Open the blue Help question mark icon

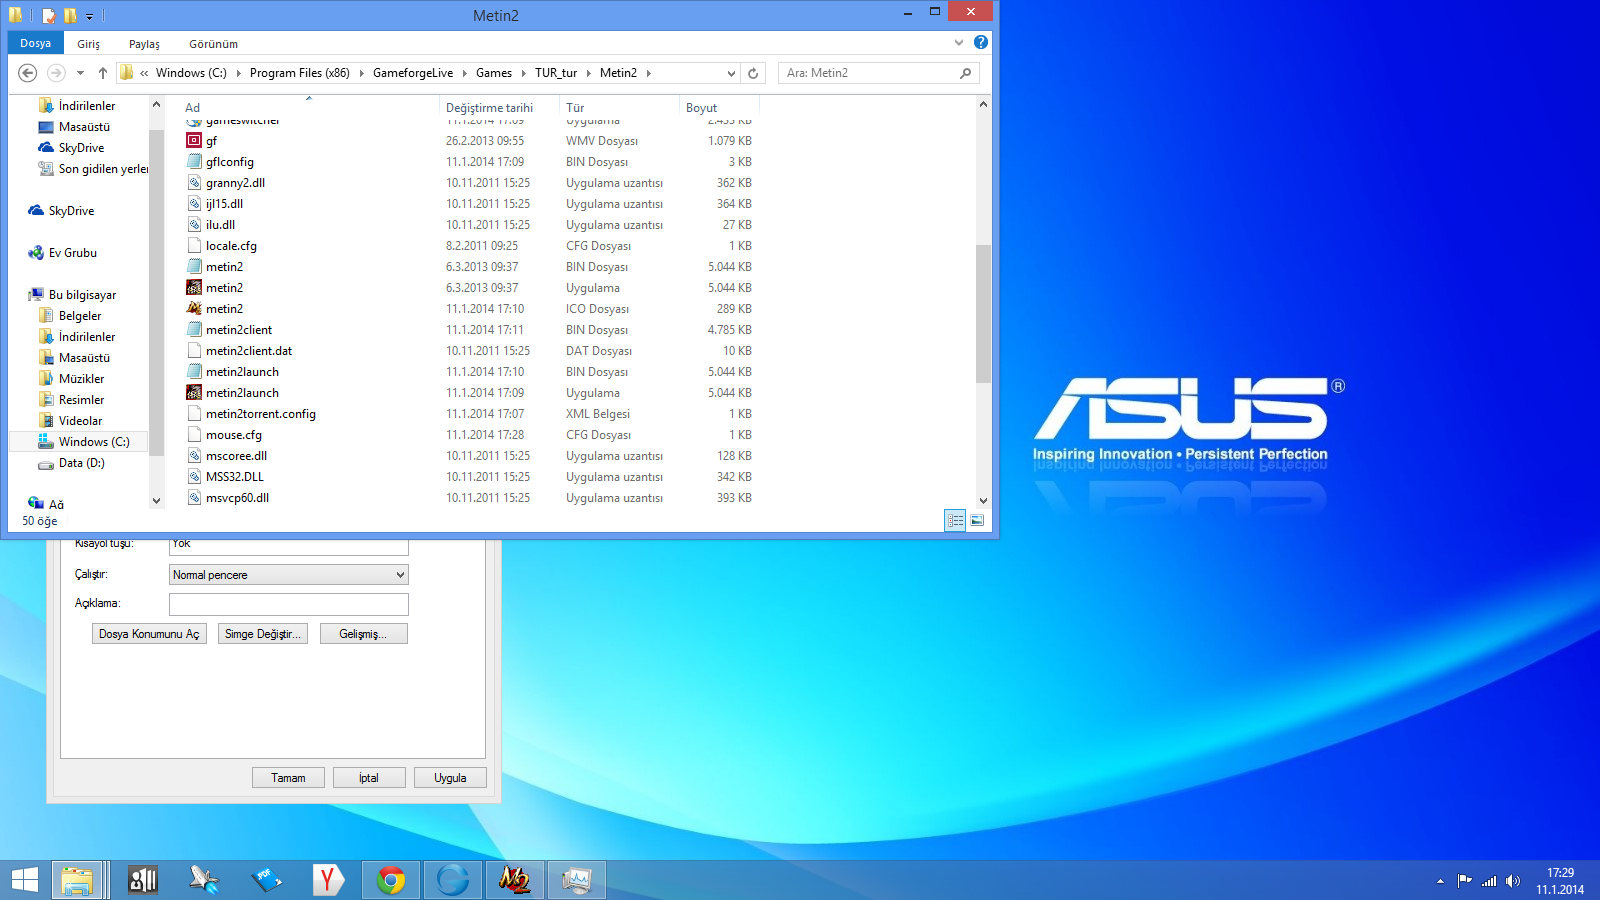click(981, 42)
